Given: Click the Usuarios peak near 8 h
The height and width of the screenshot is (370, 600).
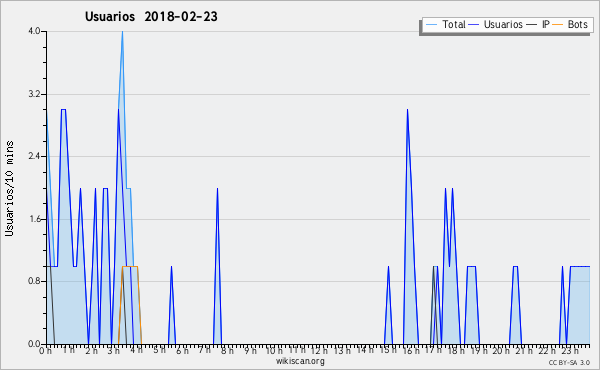Looking at the screenshot, I should point(217,189).
